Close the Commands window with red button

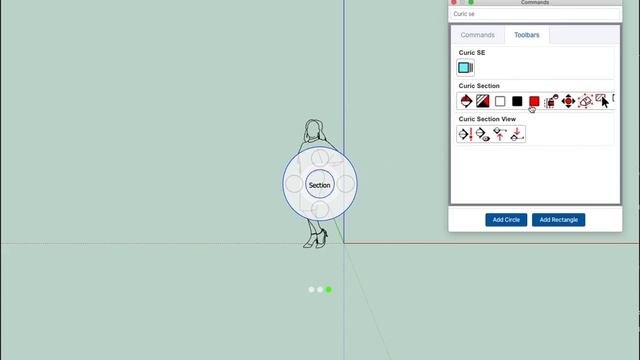pyautogui.click(x=454, y=2)
